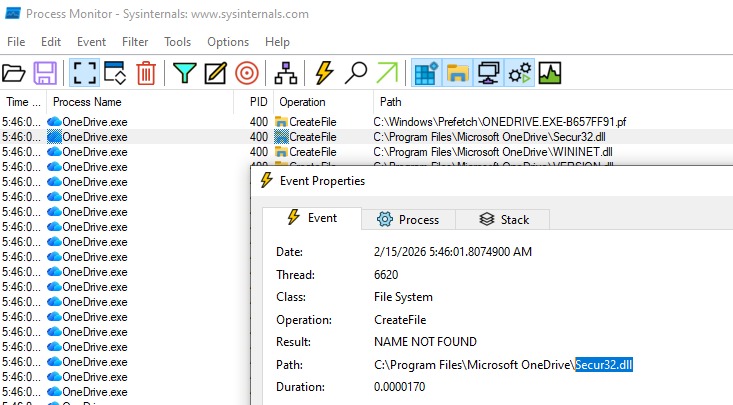Toggle network activity display

(x=489, y=72)
